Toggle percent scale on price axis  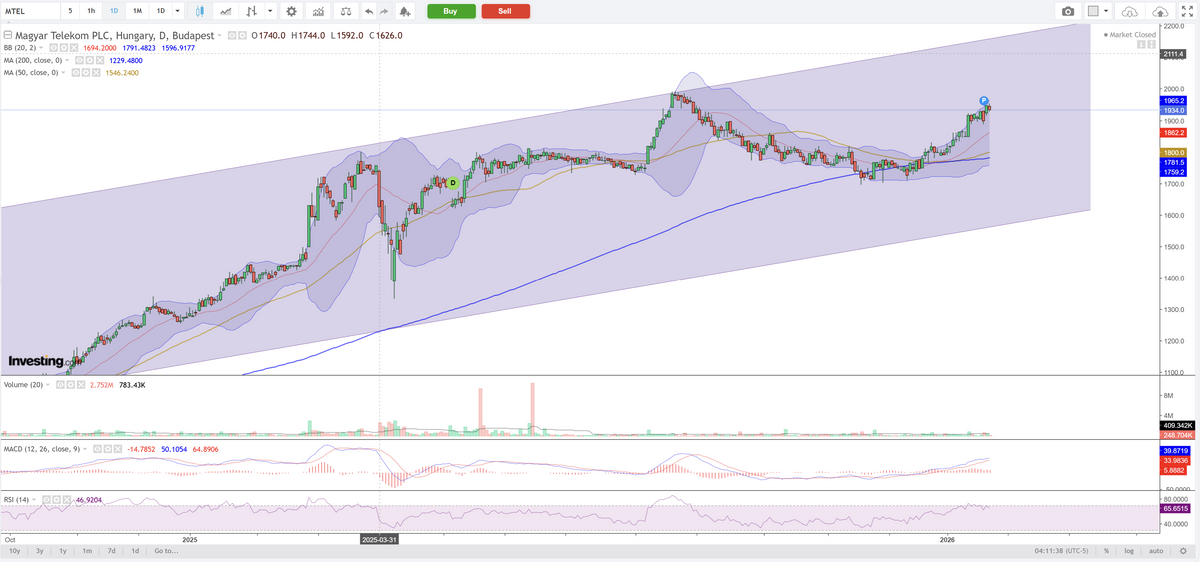[1106, 551]
